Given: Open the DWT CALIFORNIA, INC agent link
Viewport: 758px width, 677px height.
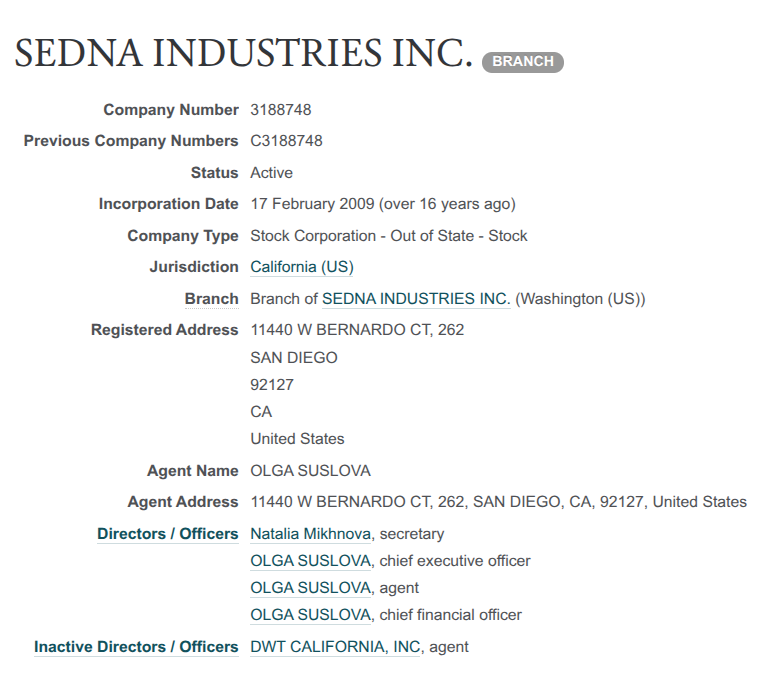Looking at the screenshot, I should pyautogui.click(x=335, y=647).
